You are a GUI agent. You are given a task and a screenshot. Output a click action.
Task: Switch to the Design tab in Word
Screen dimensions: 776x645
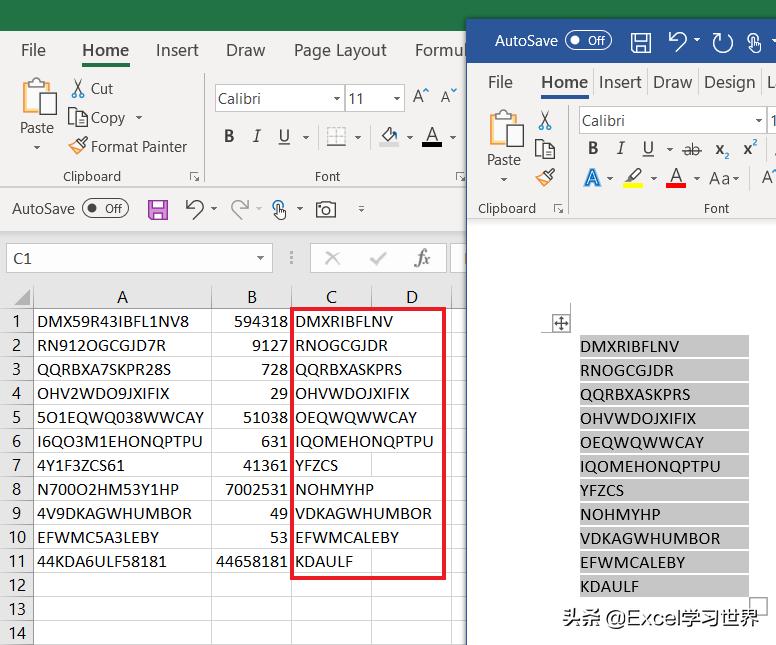coord(729,82)
